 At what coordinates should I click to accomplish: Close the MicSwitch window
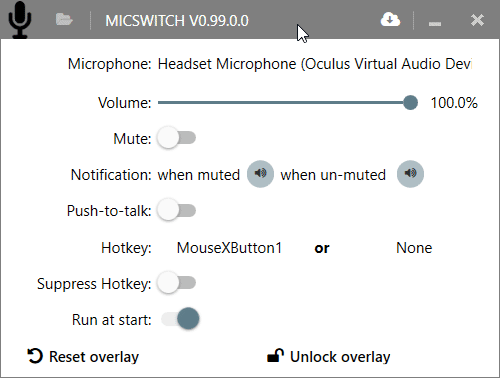tap(477, 20)
